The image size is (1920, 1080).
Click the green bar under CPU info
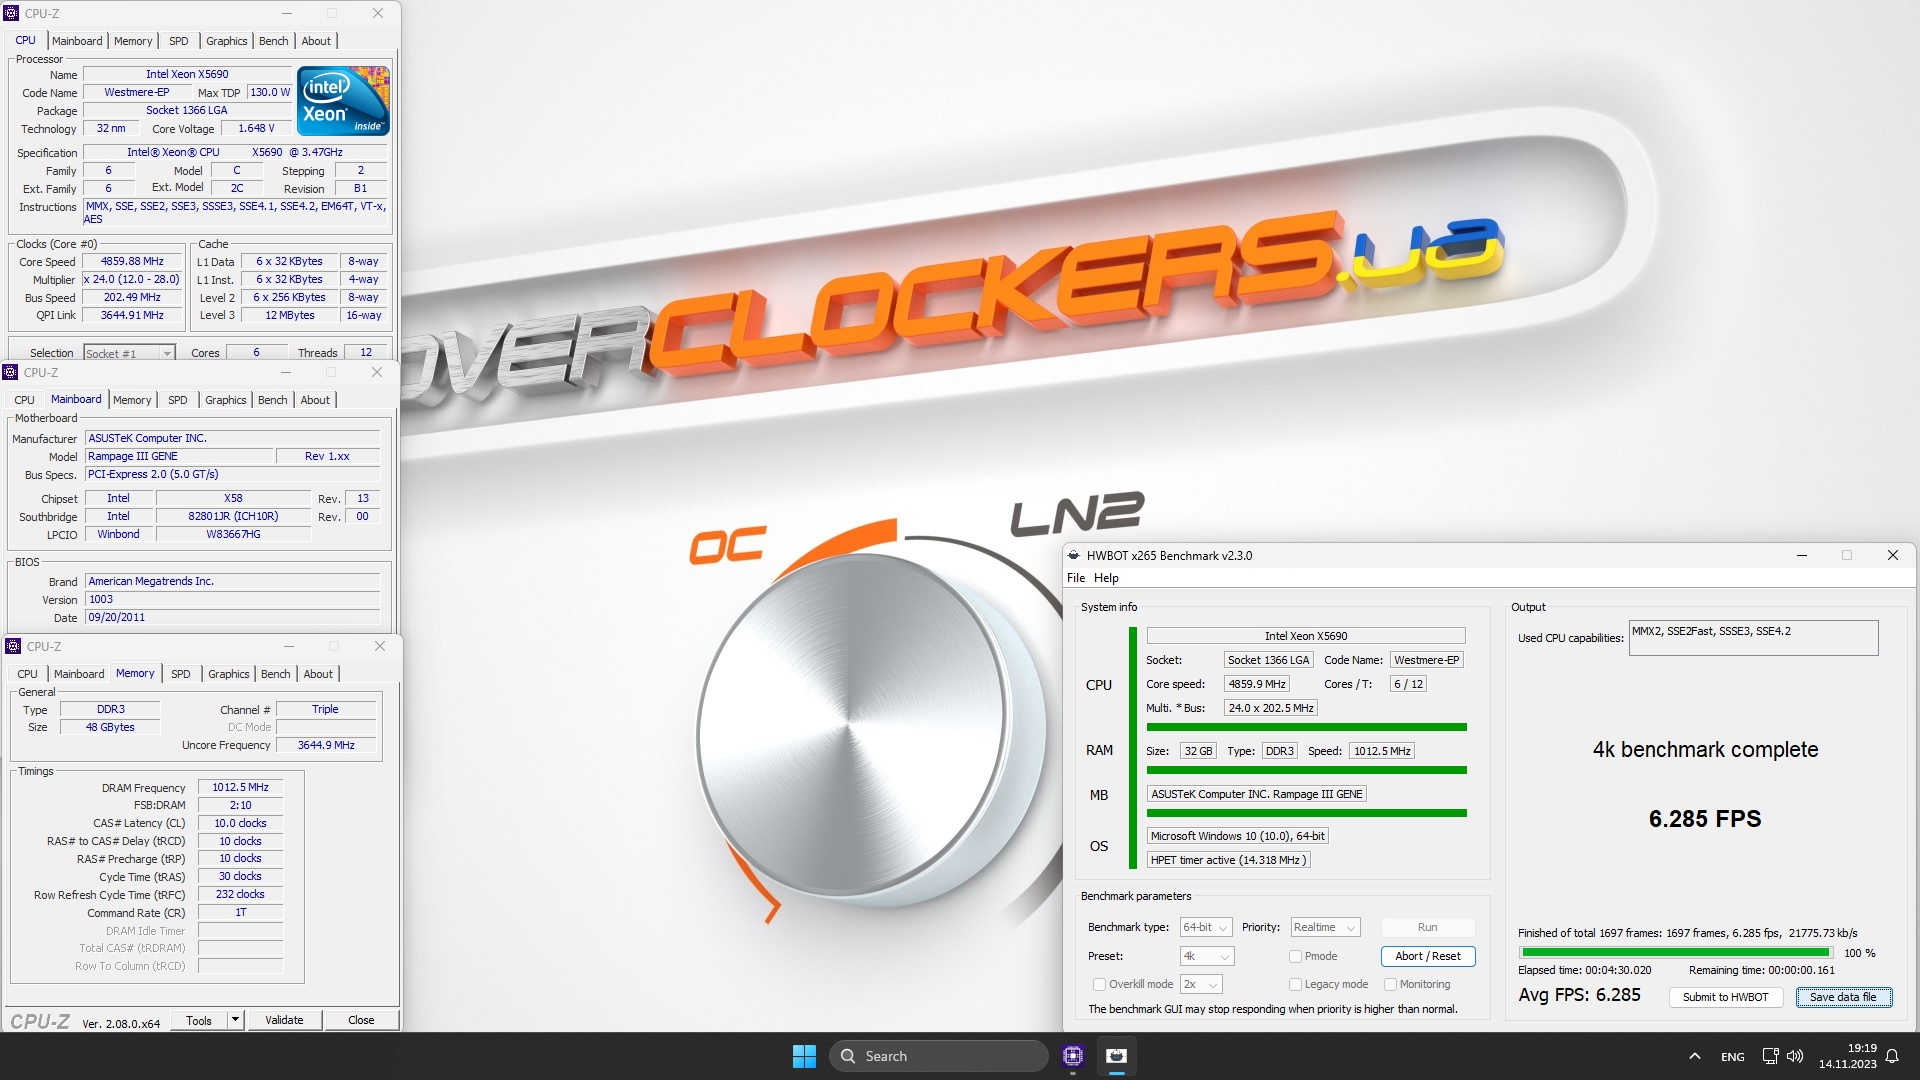click(x=1306, y=727)
